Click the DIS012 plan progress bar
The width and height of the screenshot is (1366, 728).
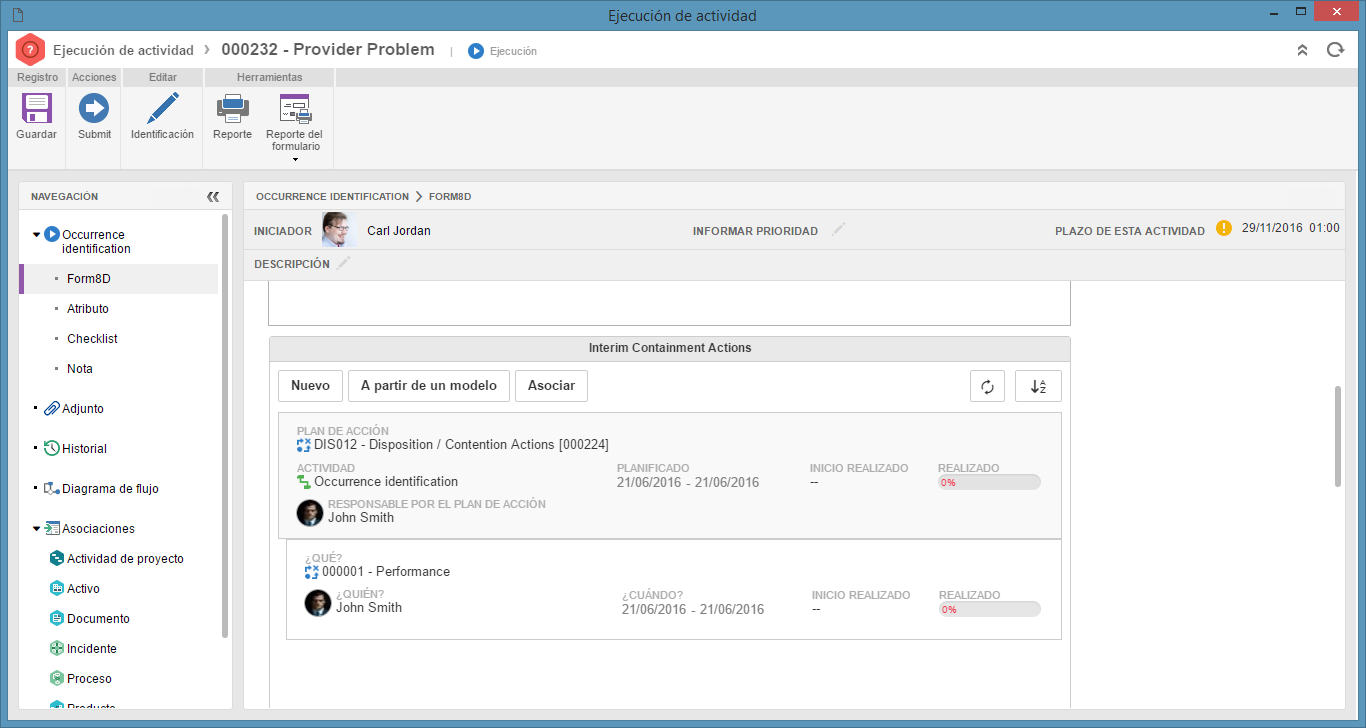[x=989, y=482]
